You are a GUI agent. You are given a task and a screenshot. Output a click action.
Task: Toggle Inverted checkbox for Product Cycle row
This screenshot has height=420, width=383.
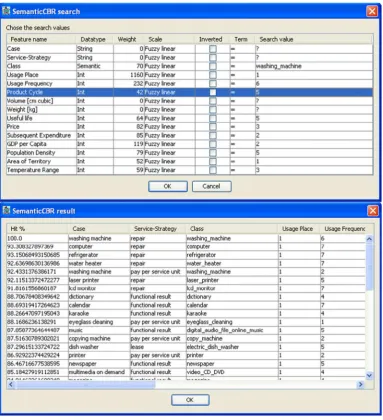click(x=213, y=92)
